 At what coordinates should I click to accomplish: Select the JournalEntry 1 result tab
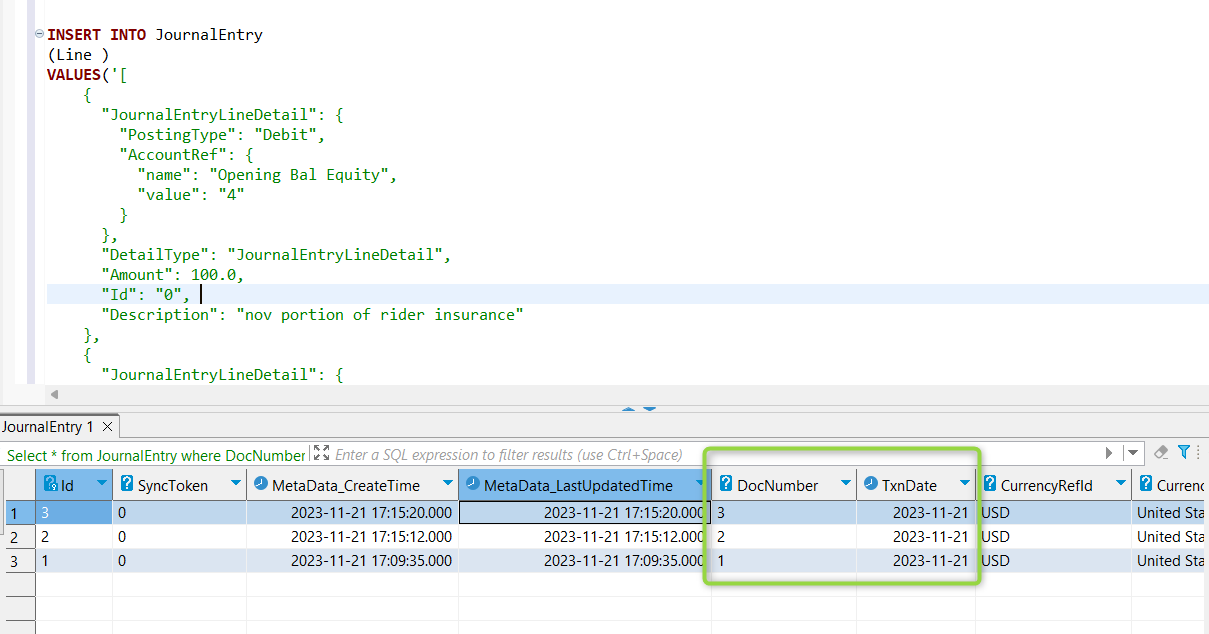click(48, 427)
